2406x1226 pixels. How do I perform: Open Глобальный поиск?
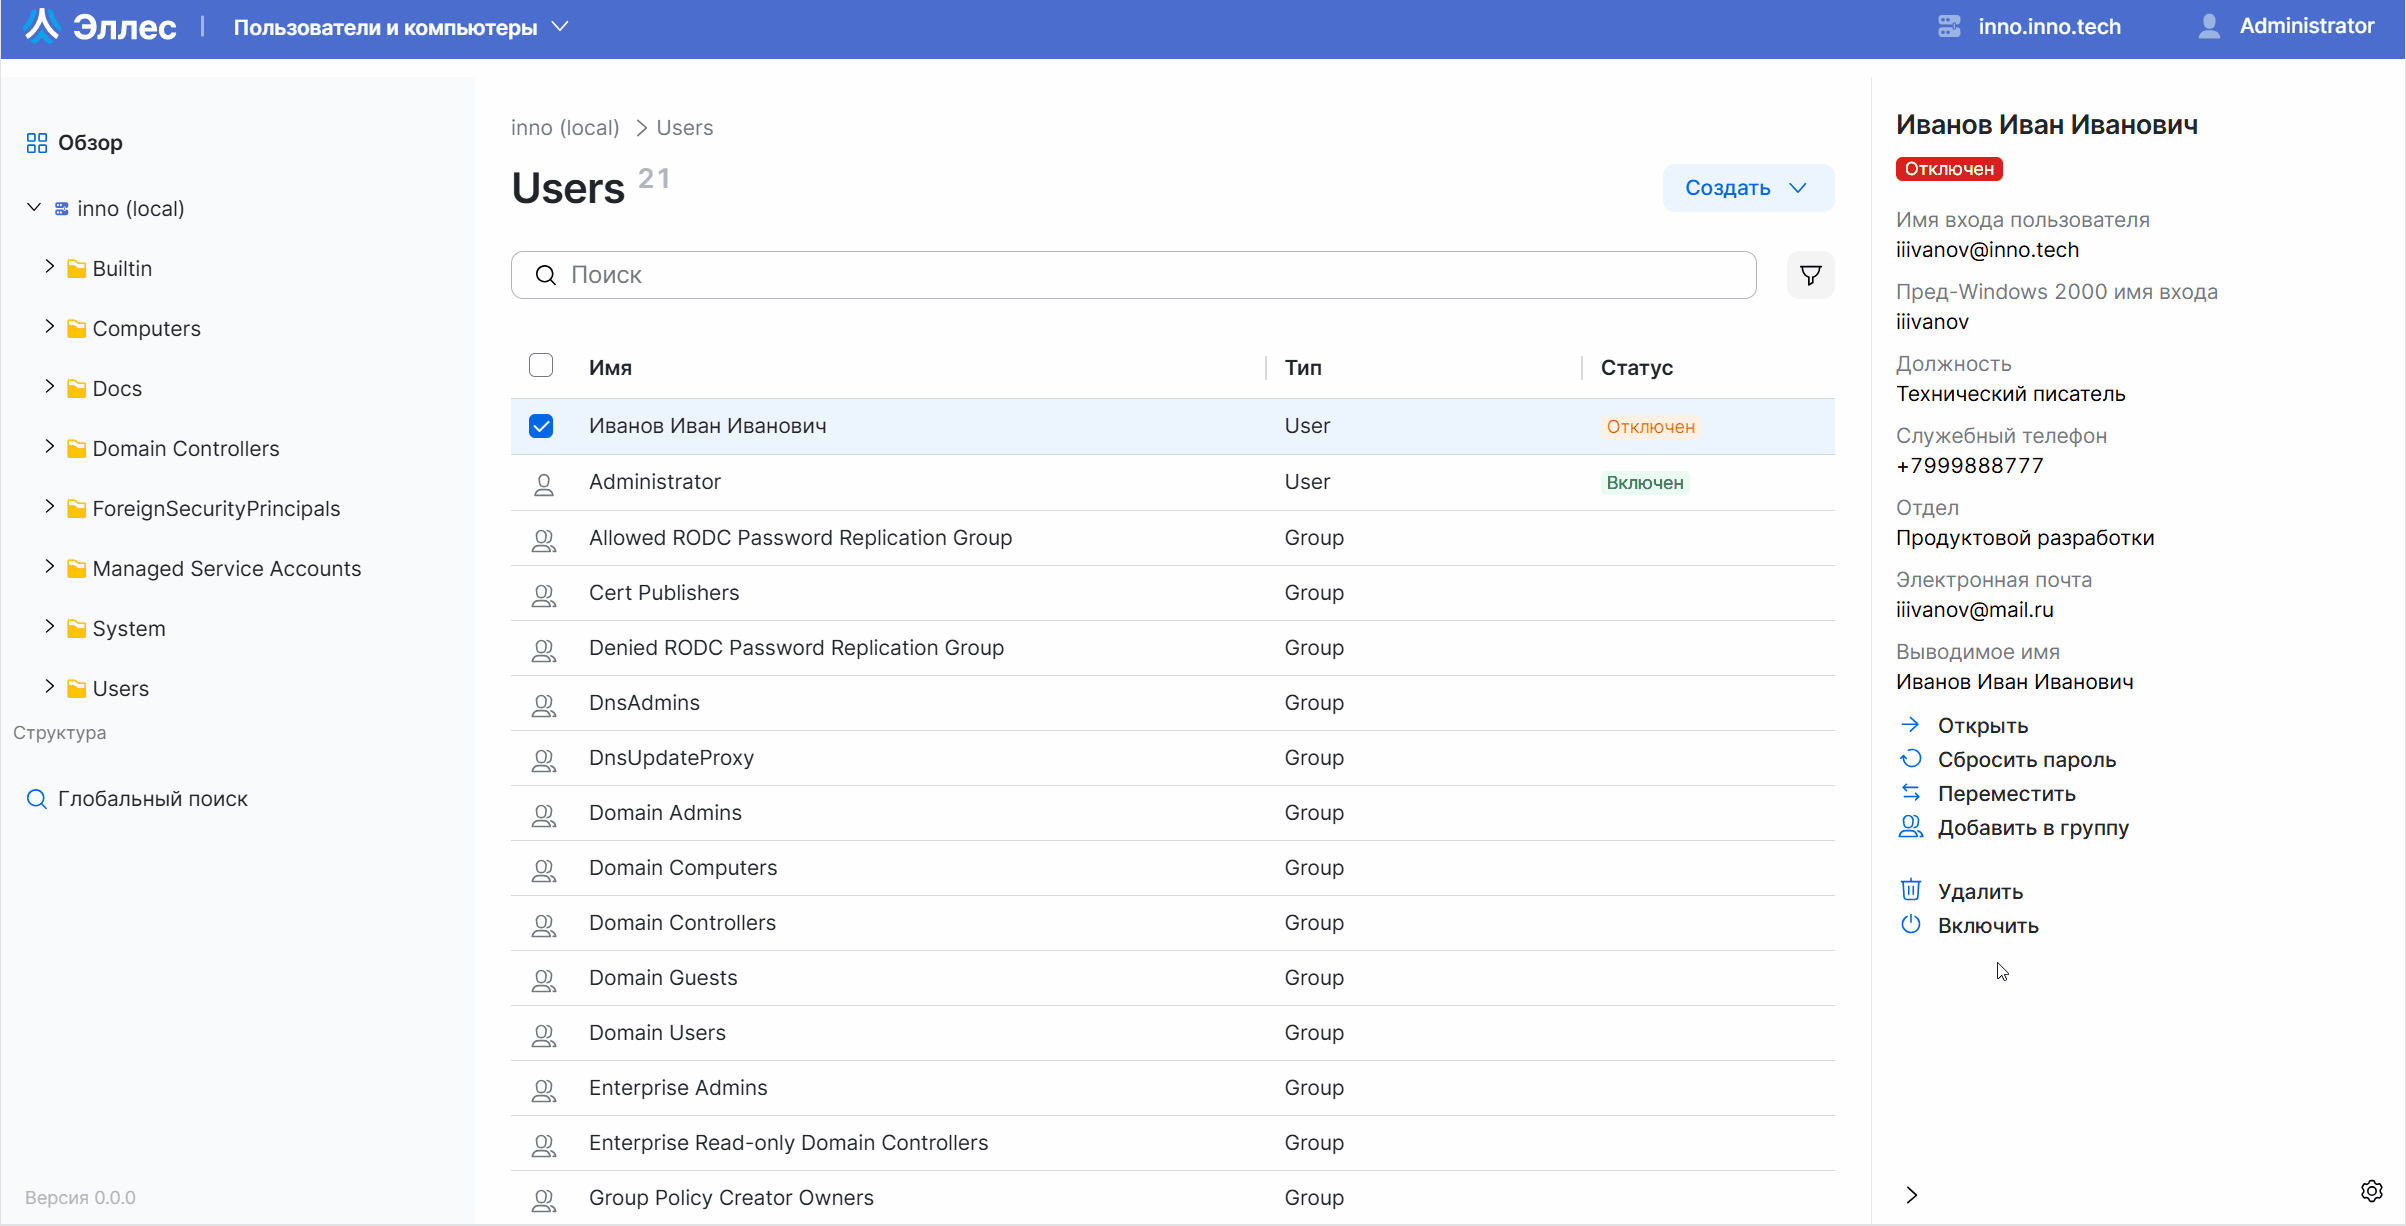coord(152,798)
